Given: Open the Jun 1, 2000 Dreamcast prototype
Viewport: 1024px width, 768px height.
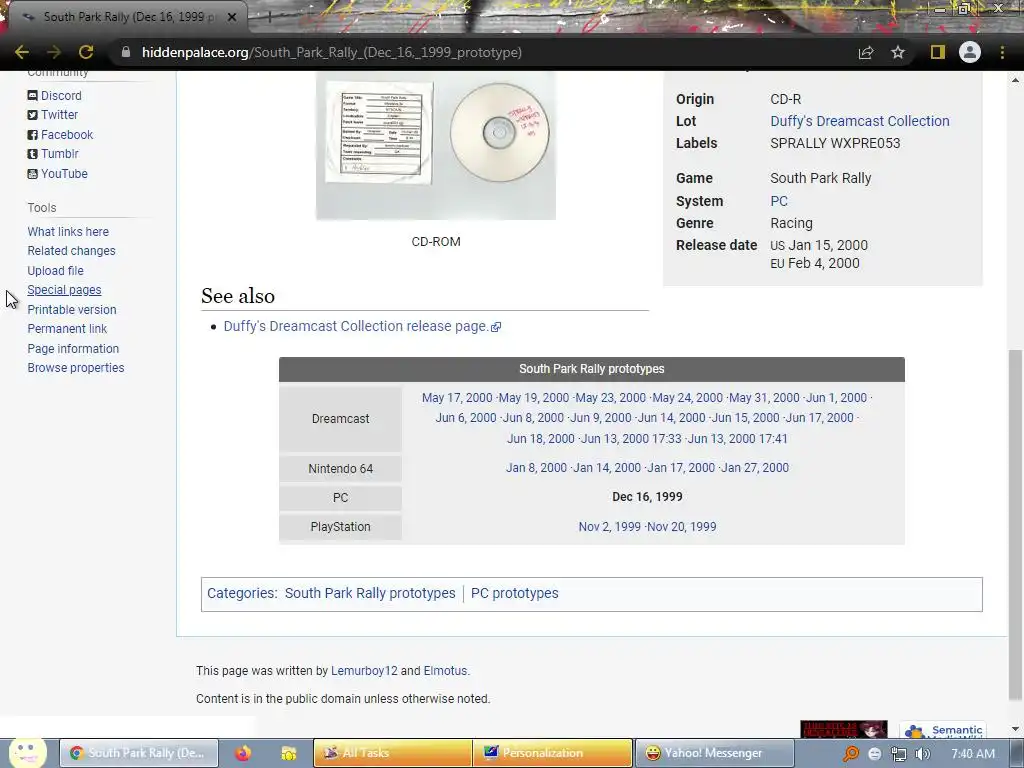Looking at the screenshot, I should [x=837, y=398].
